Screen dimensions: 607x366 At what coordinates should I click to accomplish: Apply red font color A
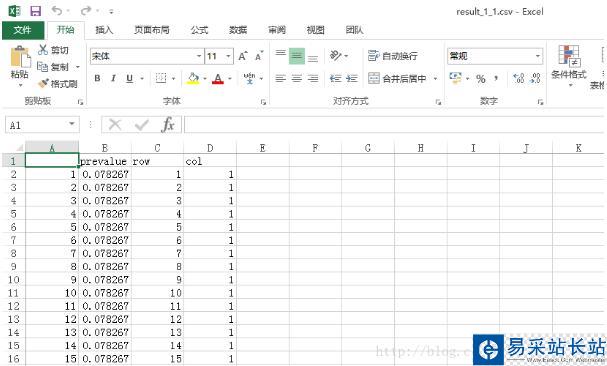click(218, 79)
